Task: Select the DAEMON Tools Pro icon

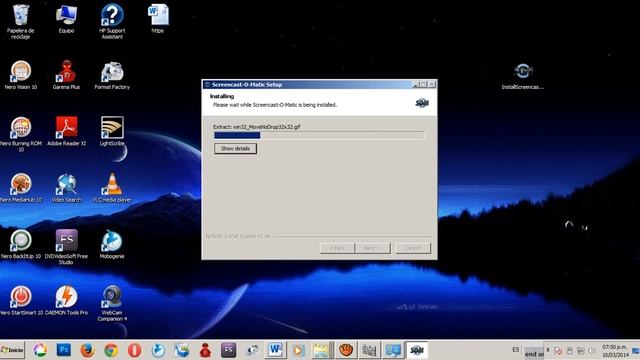Action: click(67, 300)
